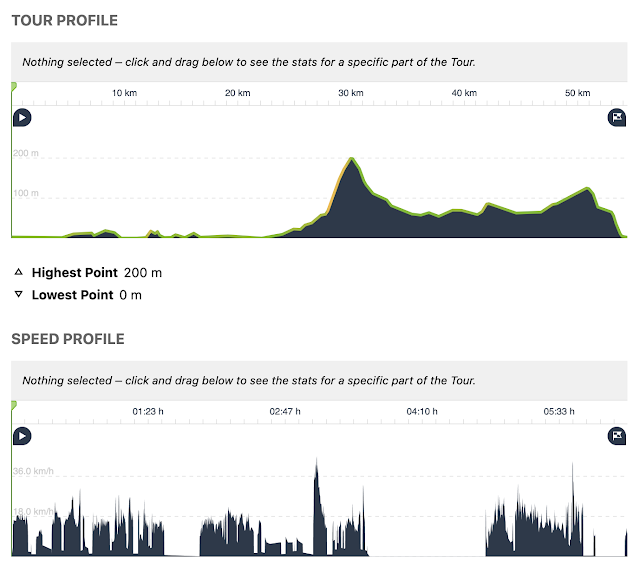Viewport: 640px width, 572px height.
Task: Click the tallest speed spike above 36.0 km/h
Action: click(x=317, y=463)
